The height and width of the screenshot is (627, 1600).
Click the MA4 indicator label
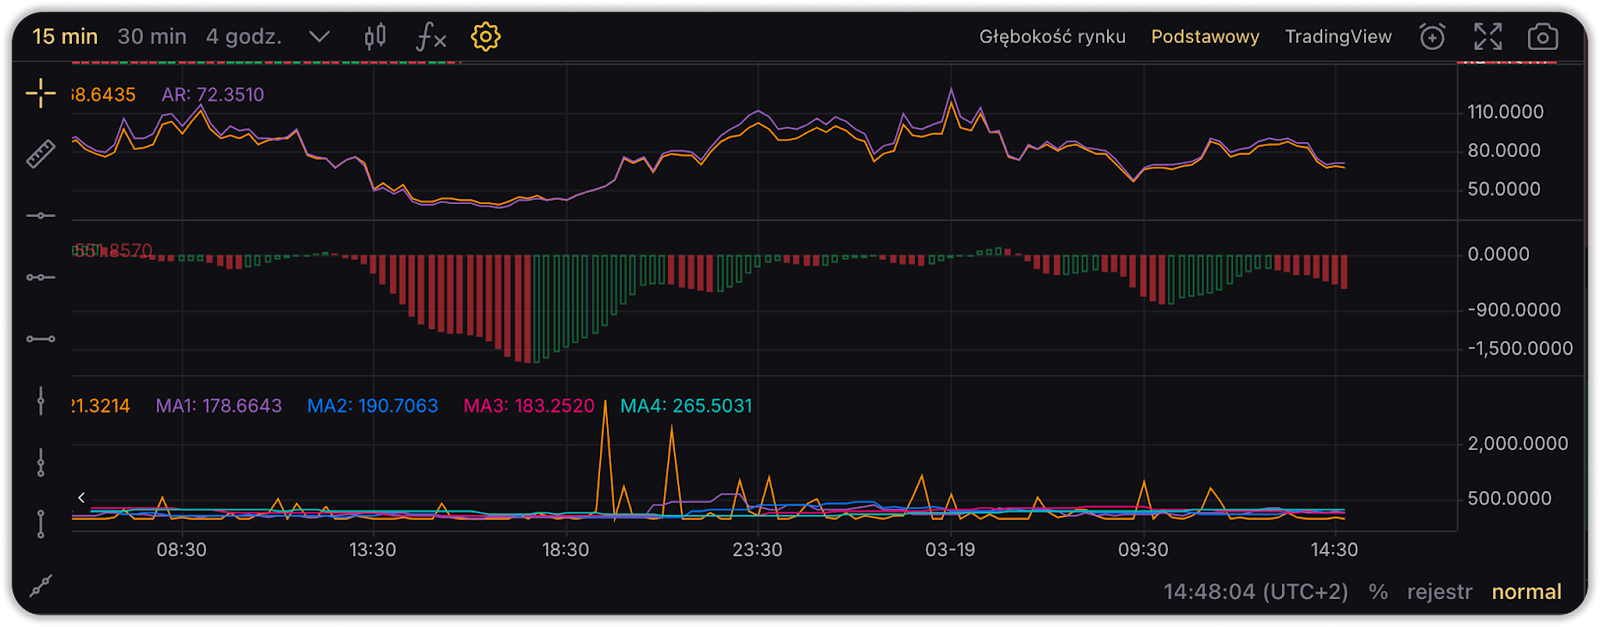point(686,406)
